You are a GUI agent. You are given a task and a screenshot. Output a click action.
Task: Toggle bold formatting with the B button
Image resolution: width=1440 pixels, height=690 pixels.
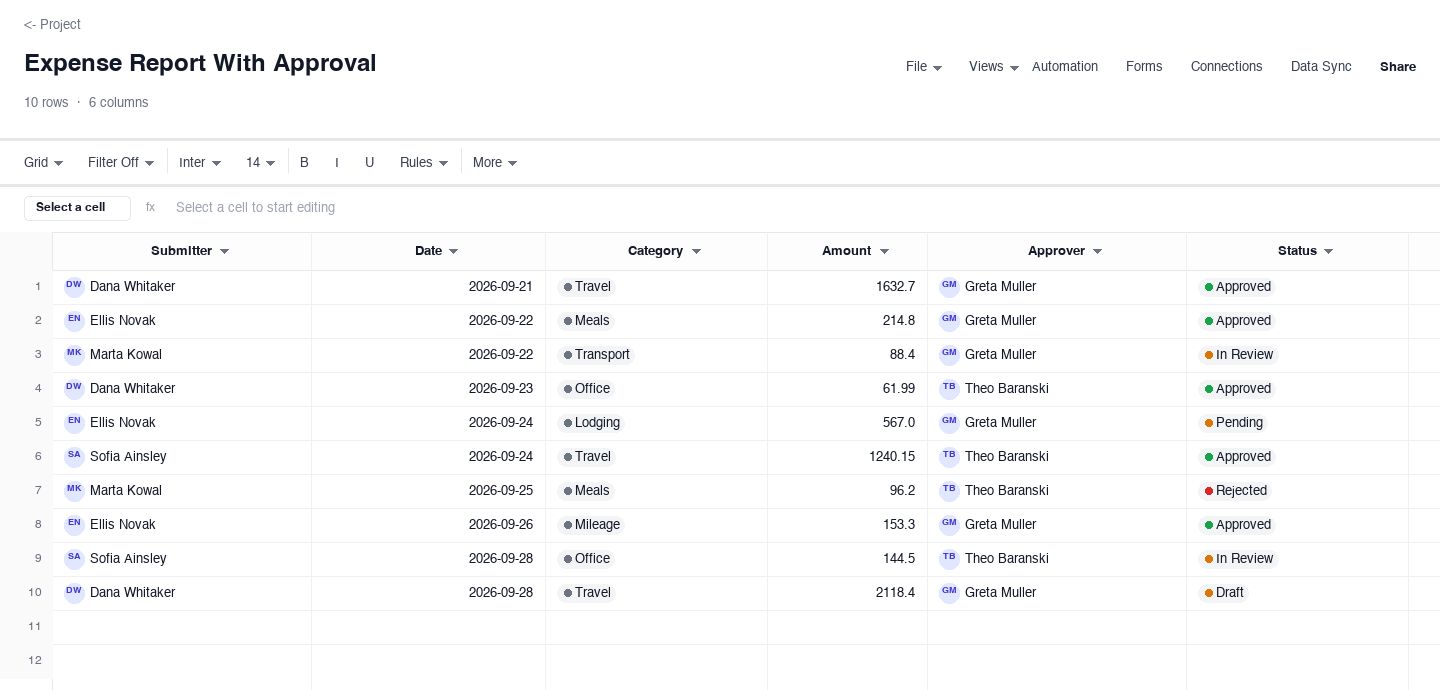(304, 162)
